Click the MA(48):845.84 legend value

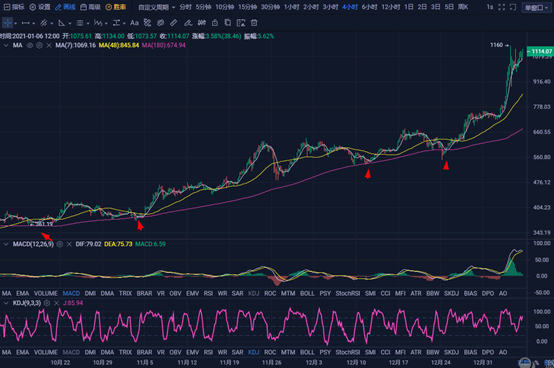tap(119, 45)
